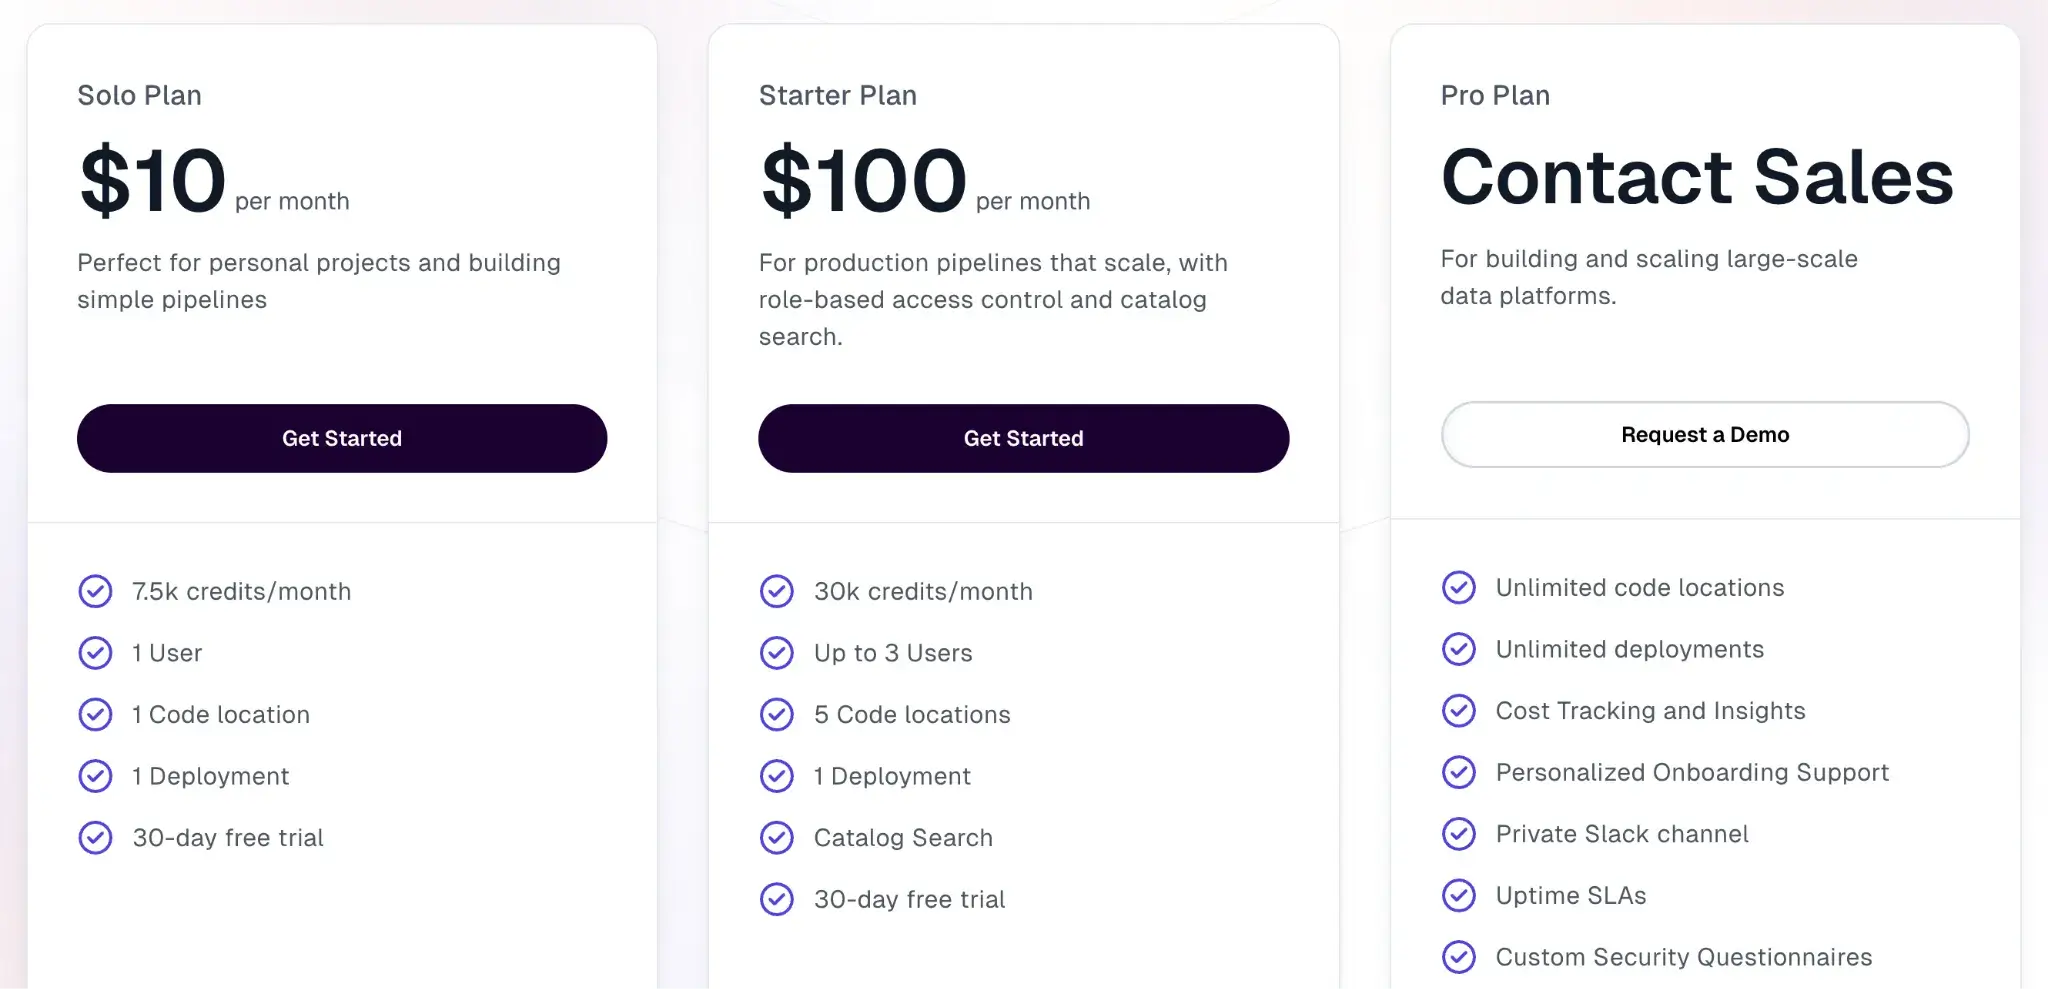Click the $100 price text
Image resolution: width=2048 pixels, height=989 pixels.
[864, 181]
